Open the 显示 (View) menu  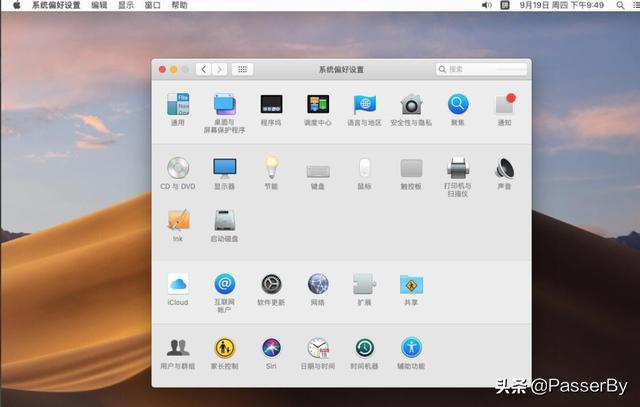coord(126,5)
